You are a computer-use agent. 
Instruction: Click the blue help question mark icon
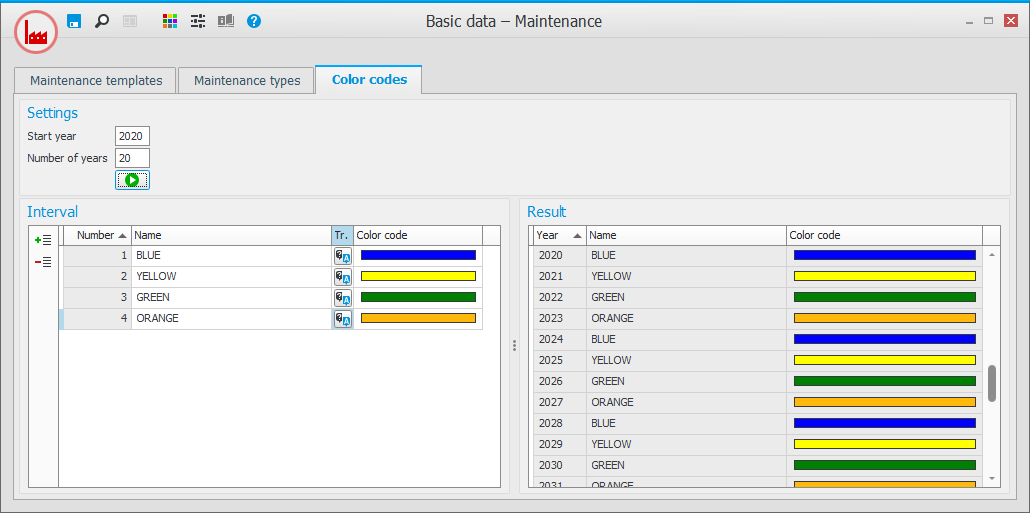click(x=254, y=21)
